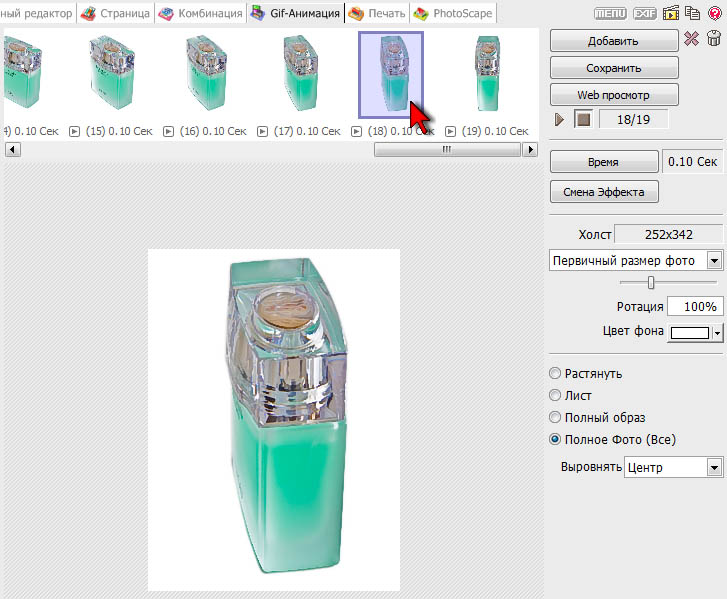727x599 pixels.
Task: Open the Цвет фона color dropdown arrow
Action: click(718, 333)
